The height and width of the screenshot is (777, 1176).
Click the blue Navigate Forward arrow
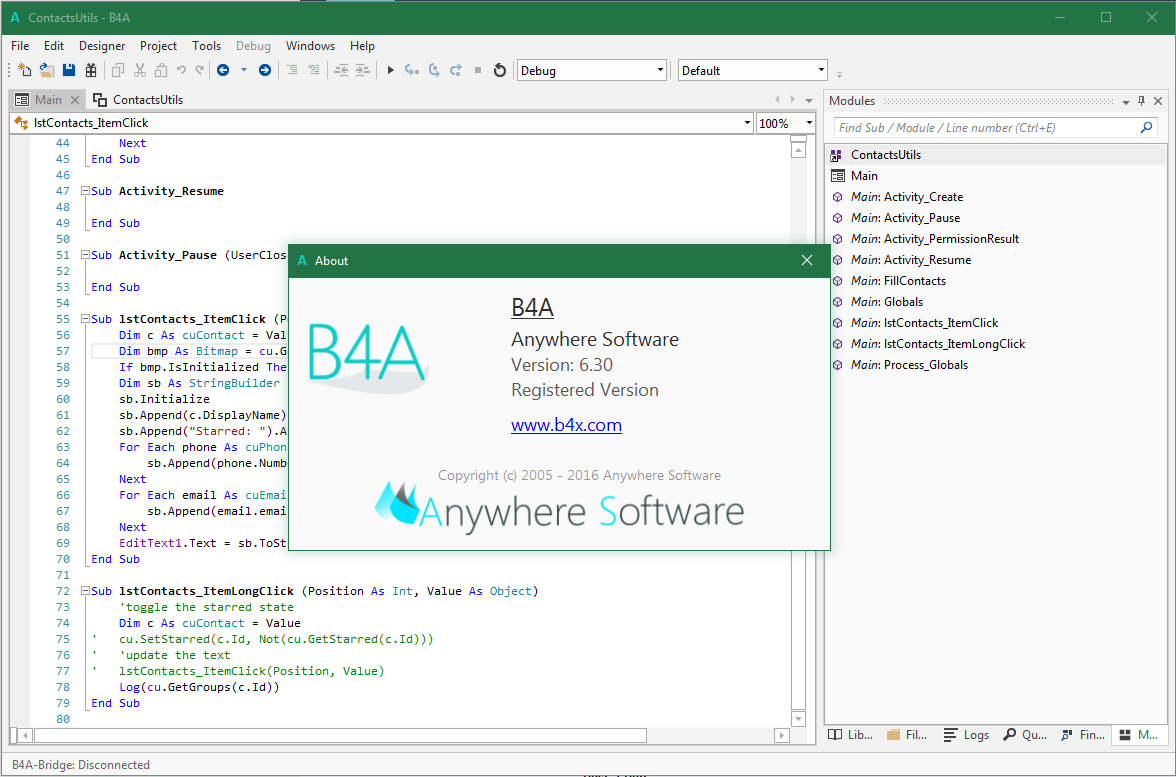(265, 70)
